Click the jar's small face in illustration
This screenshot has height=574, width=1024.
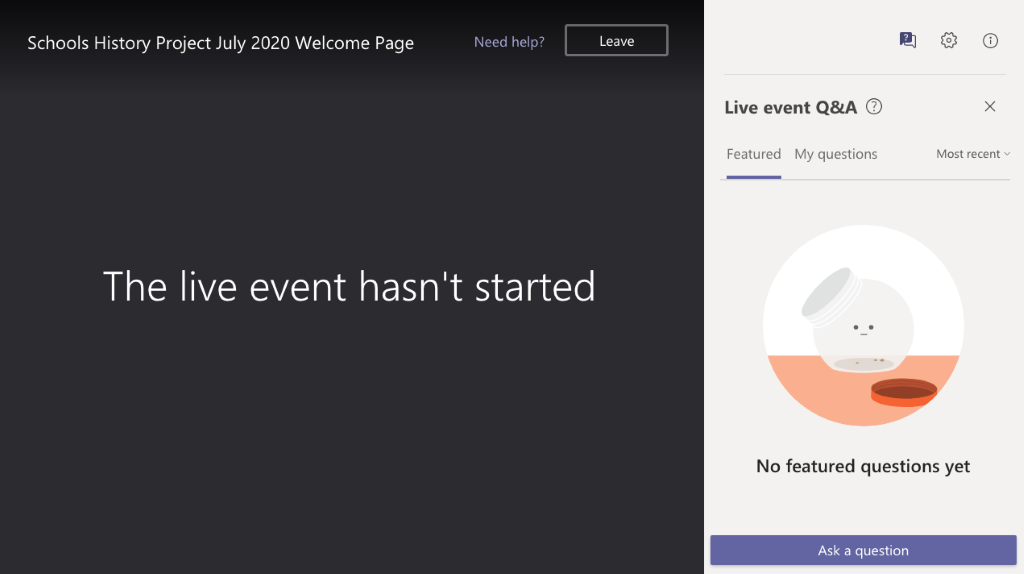pyautogui.click(x=863, y=330)
